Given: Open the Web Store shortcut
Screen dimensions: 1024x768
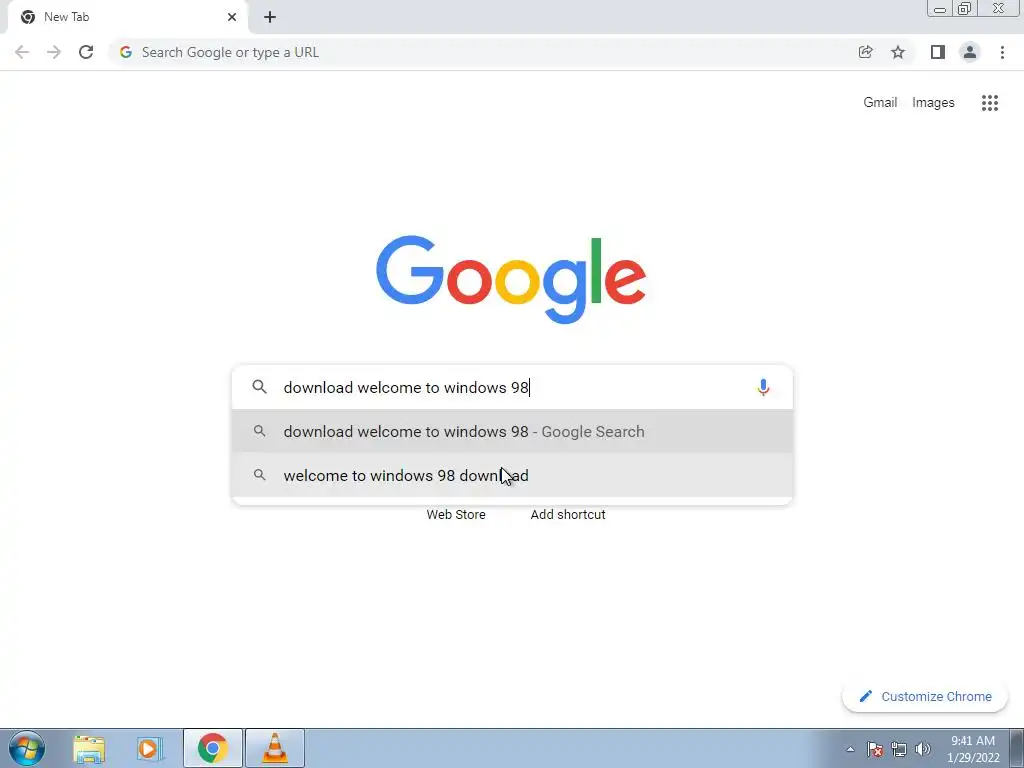Looking at the screenshot, I should [456, 515].
